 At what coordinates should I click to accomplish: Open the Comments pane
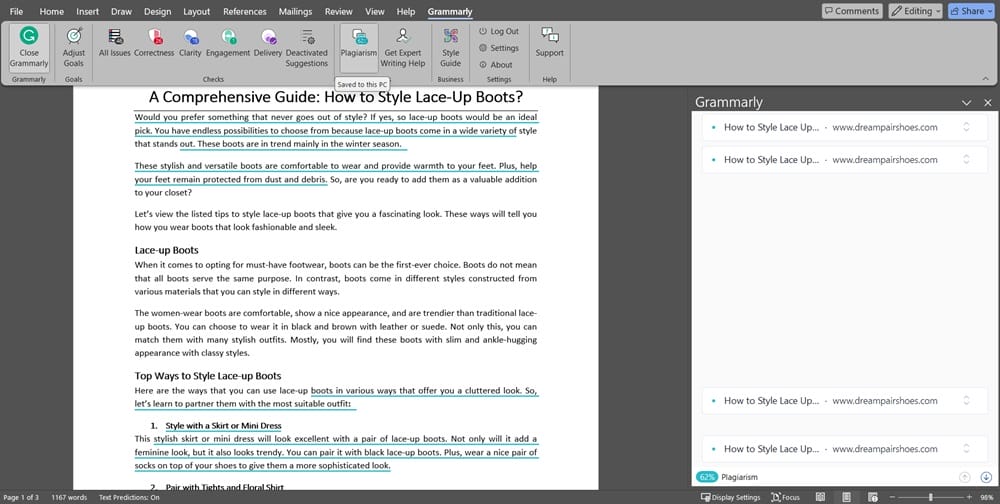click(x=851, y=11)
